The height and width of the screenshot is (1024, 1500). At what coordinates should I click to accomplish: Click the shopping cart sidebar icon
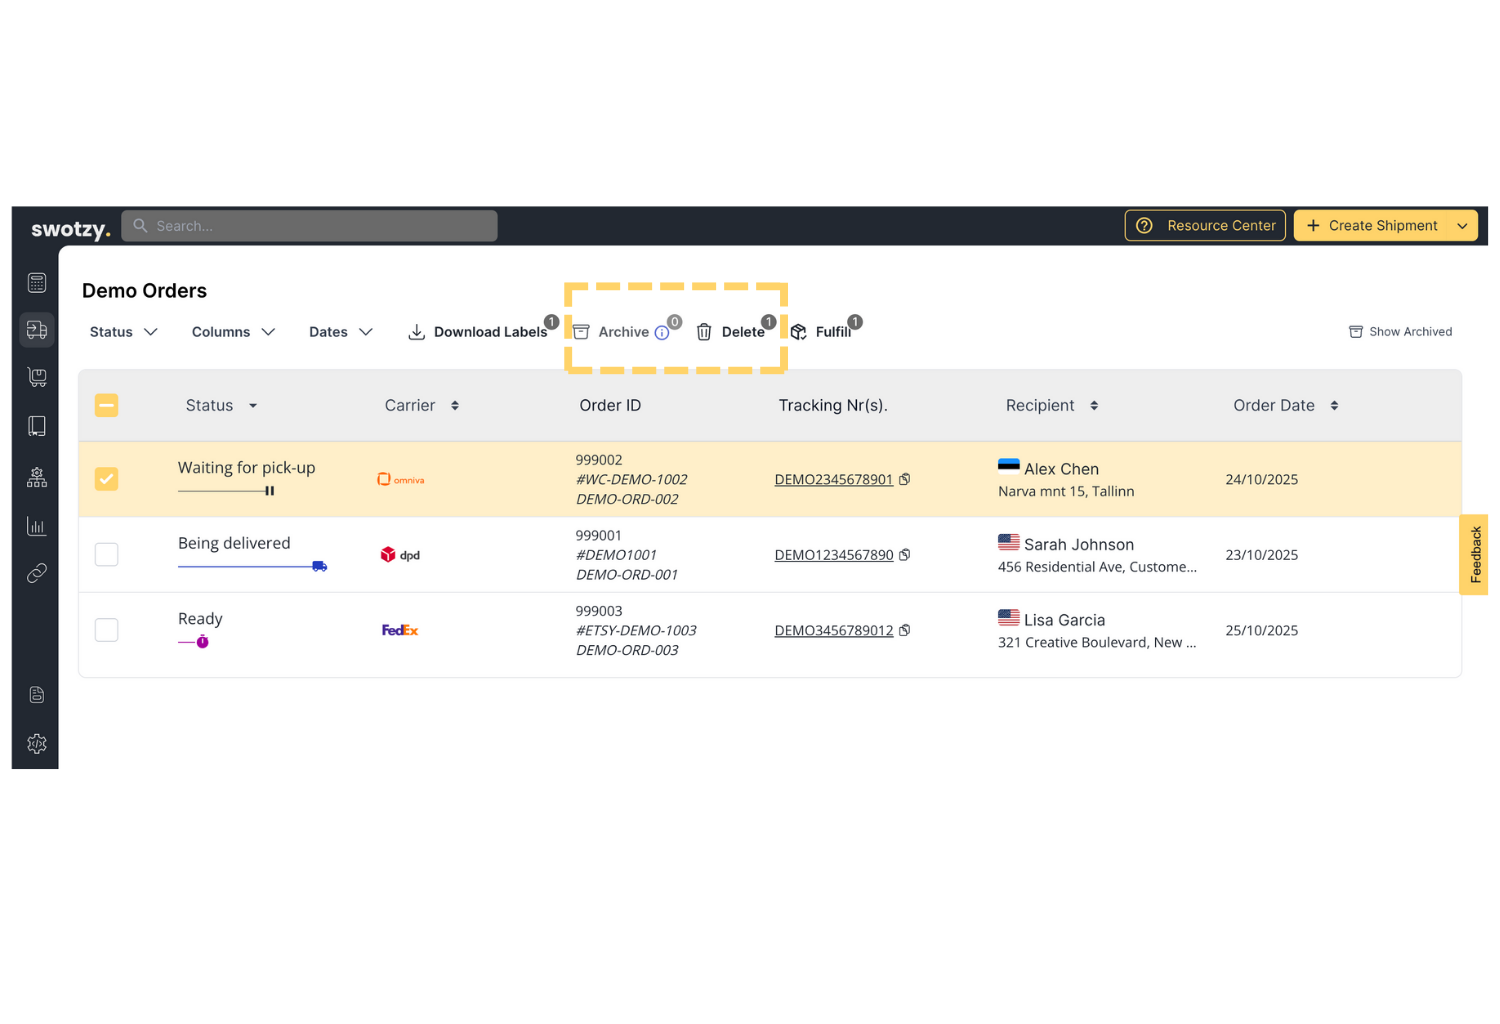point(37,377)
